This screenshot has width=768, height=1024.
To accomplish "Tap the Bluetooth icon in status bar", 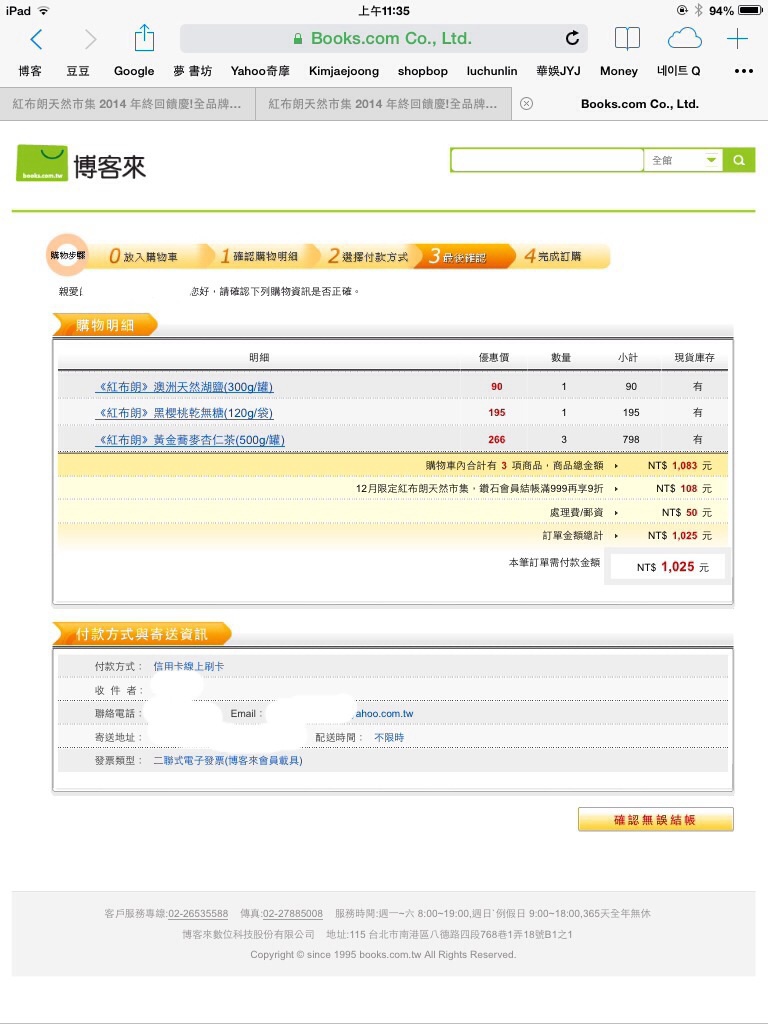I will point(698,10).
